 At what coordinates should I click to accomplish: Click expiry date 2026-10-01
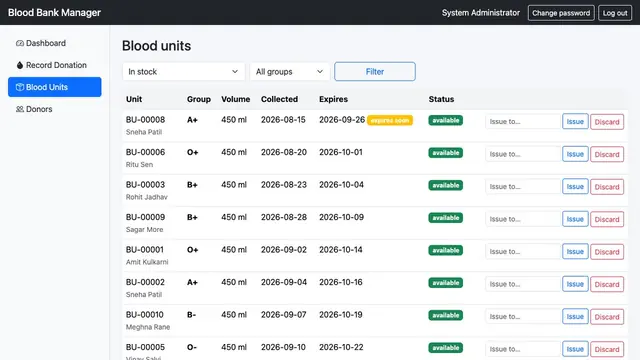point(341,152)
